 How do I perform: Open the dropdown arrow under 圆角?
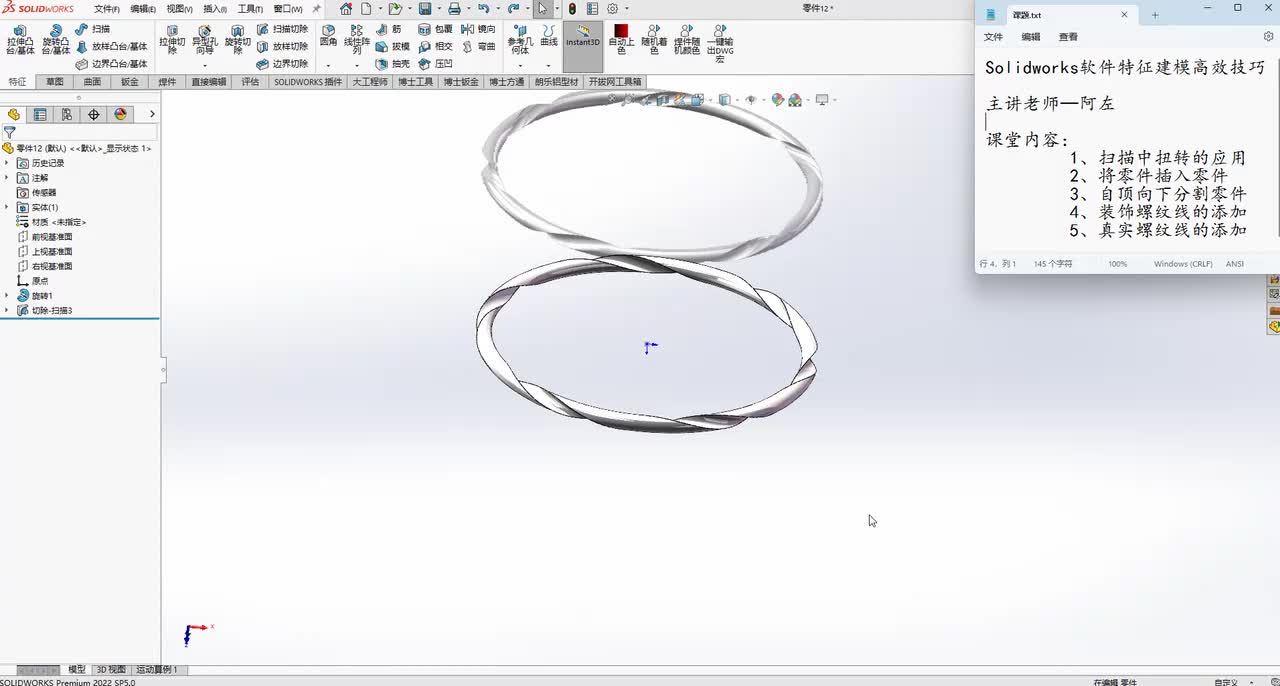[x=329, y=65]
